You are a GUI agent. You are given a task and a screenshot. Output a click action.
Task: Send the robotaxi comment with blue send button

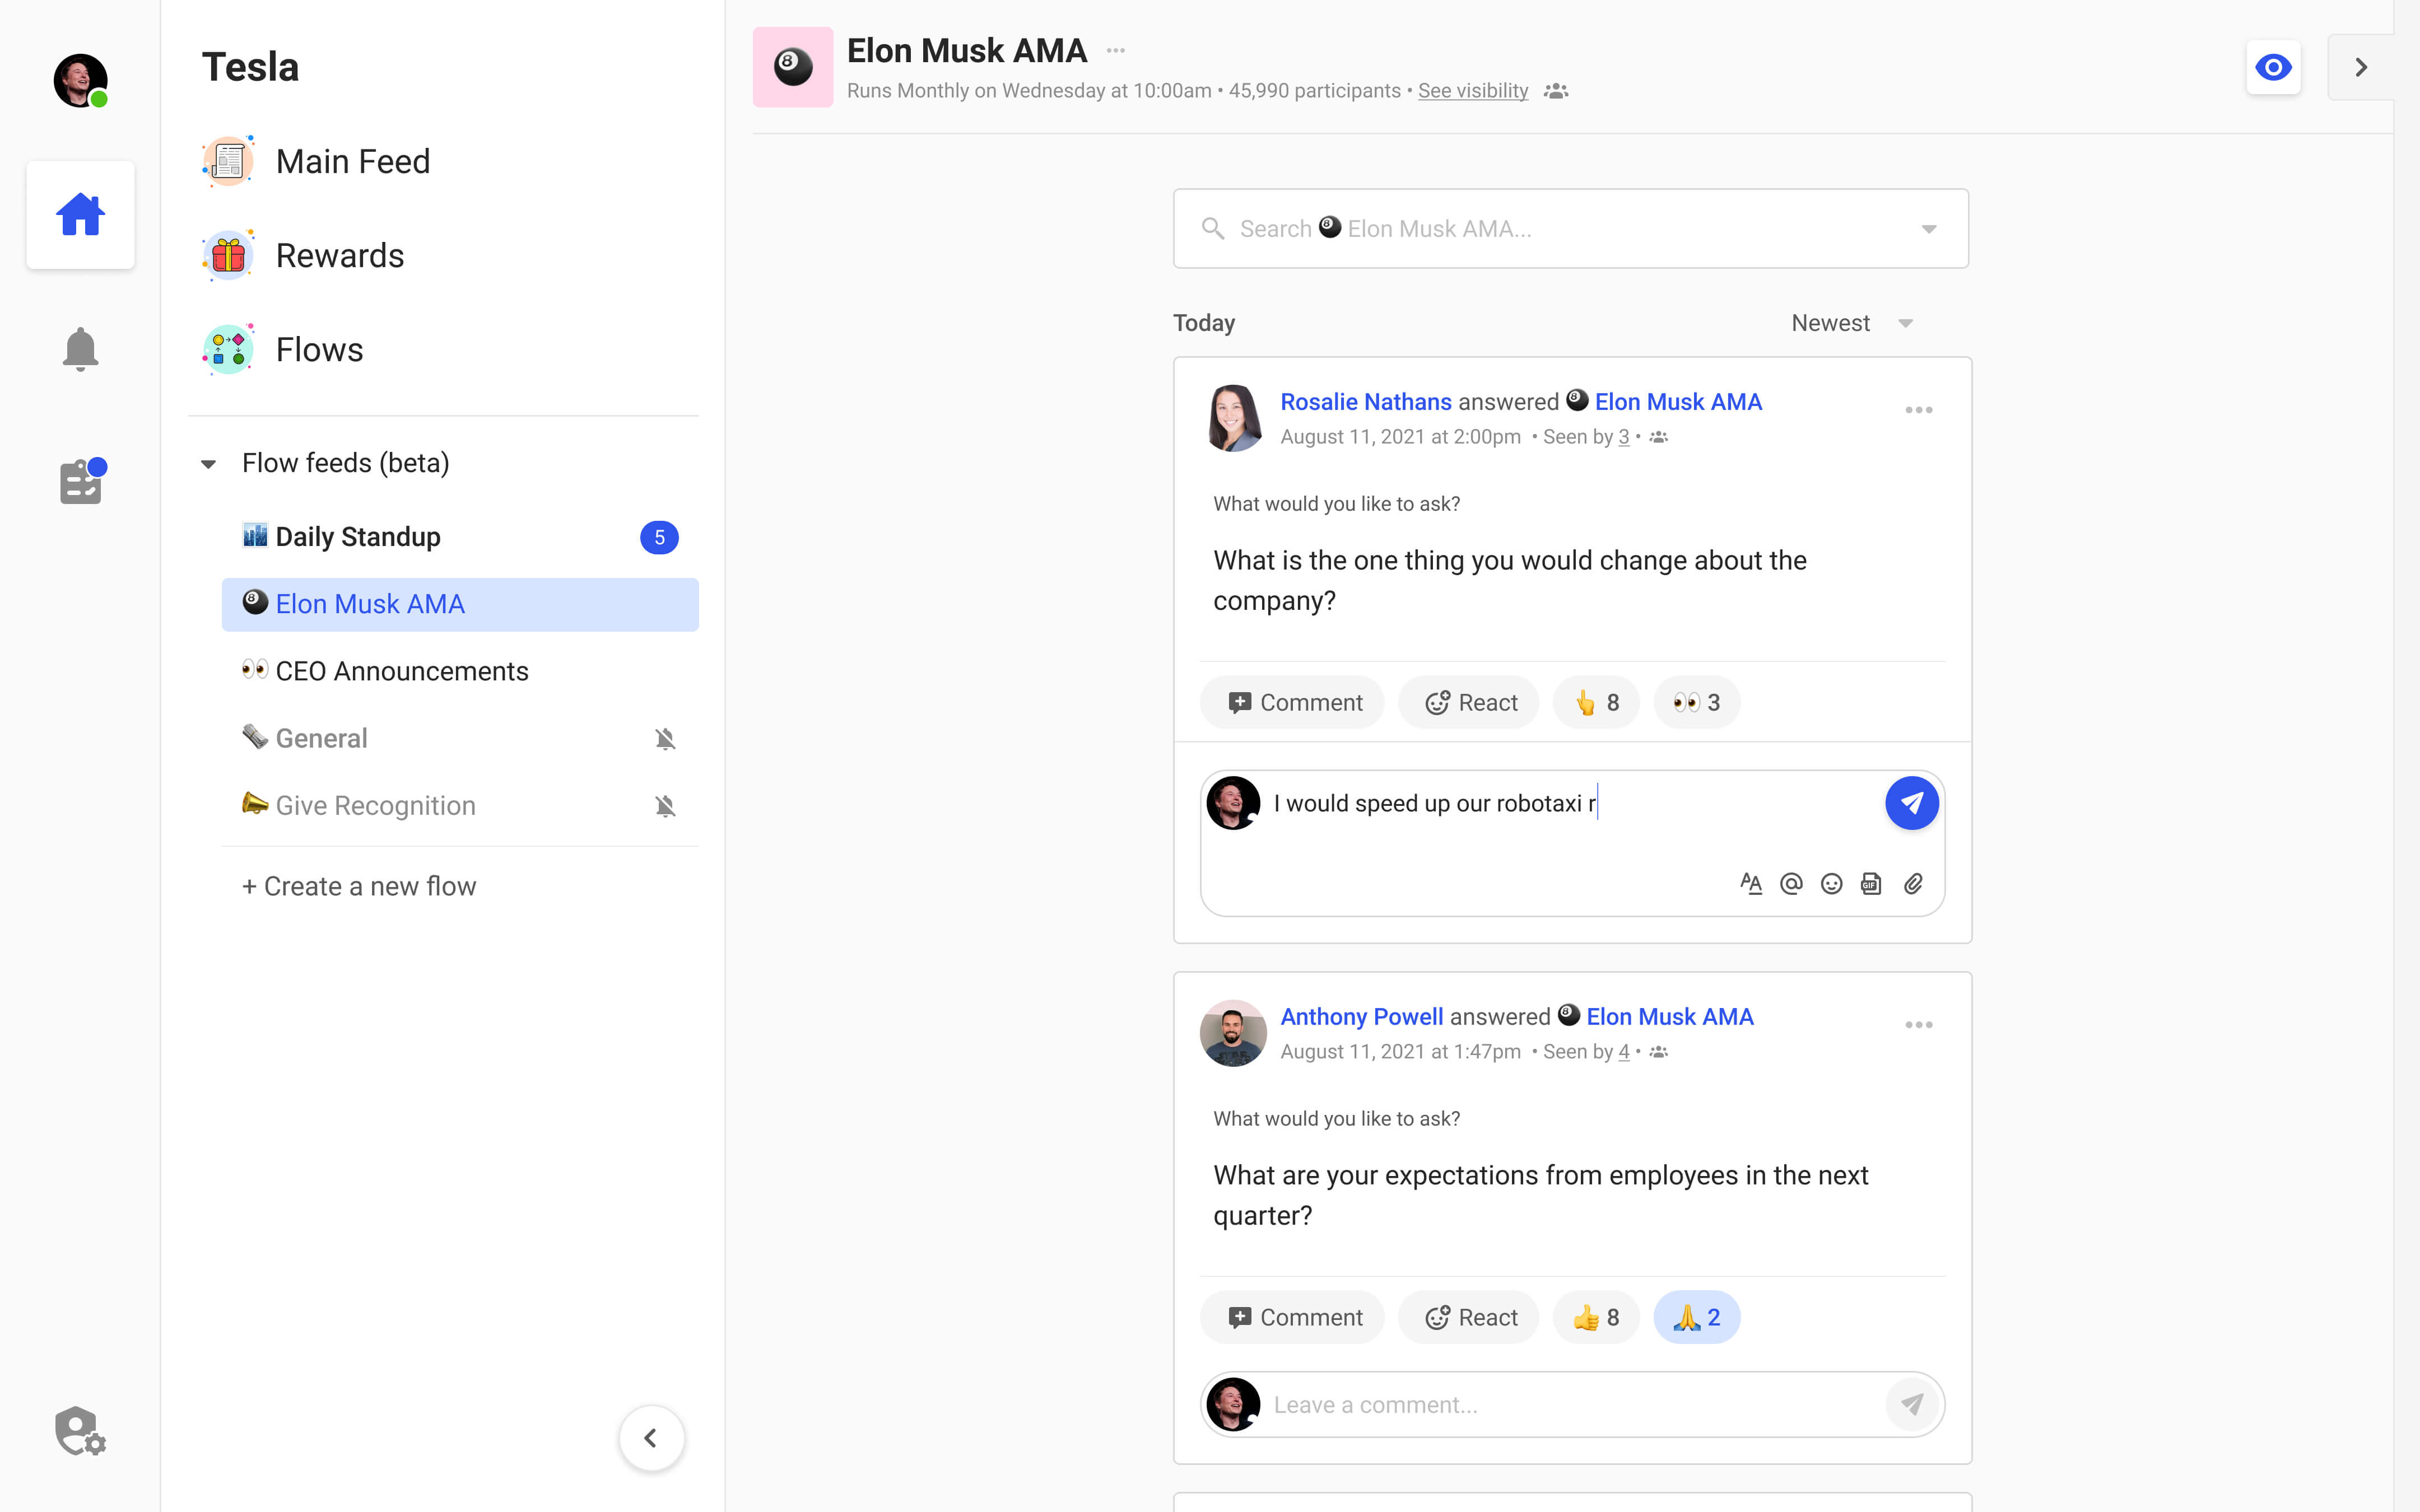coord(1912,803)
